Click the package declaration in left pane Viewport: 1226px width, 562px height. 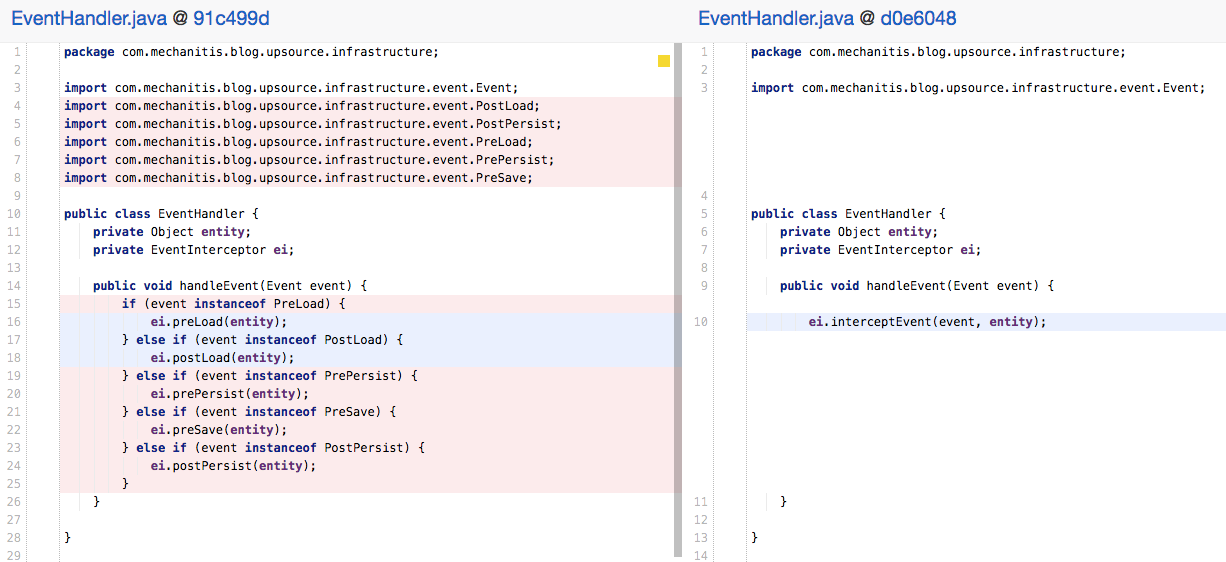point(251,52)
